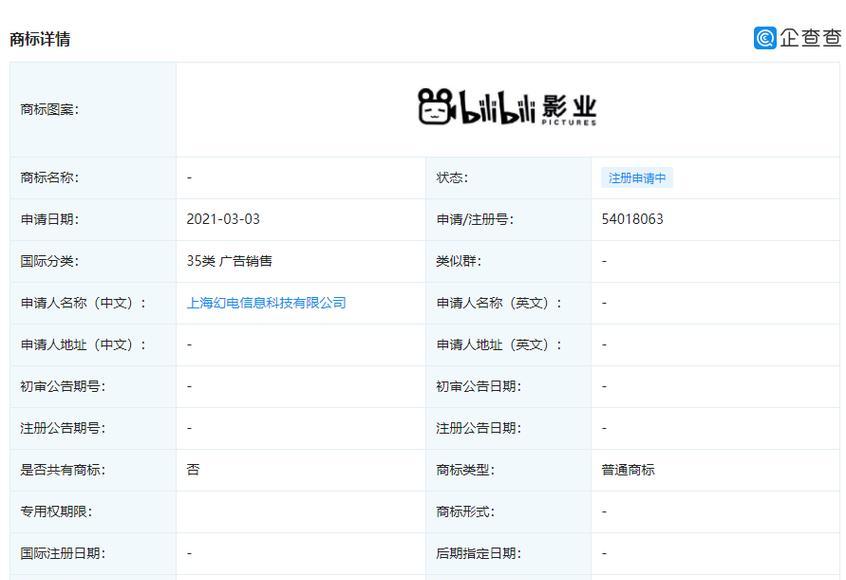Screen dimensions: 846x580
Task: Select the 商标详情 heading
Action: [x=40, y=39]
